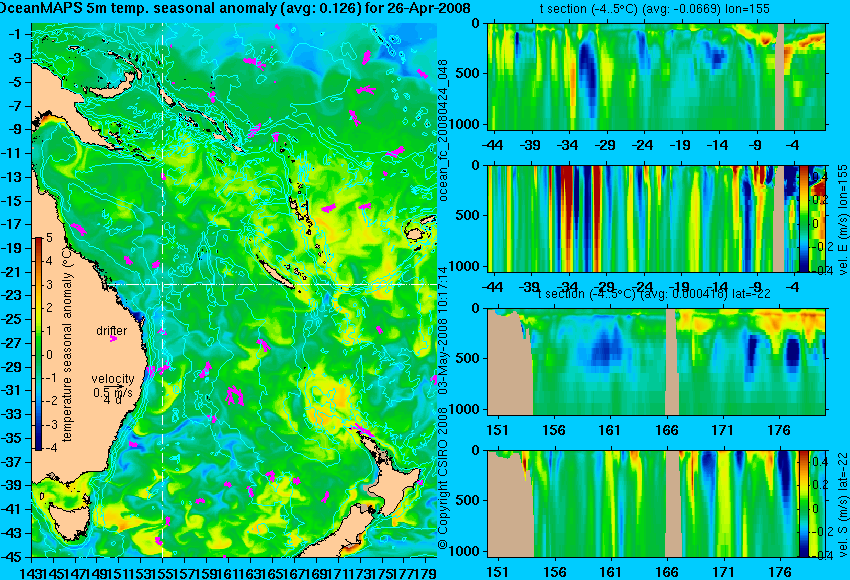Click the '5' value at the temperature colorbar top
The height and width of the screenshot is (580, 850).
49,237
